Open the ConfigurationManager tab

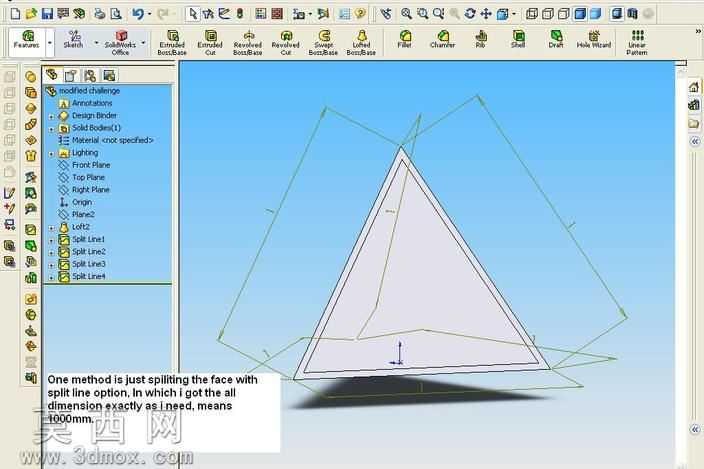click(90, 75)
